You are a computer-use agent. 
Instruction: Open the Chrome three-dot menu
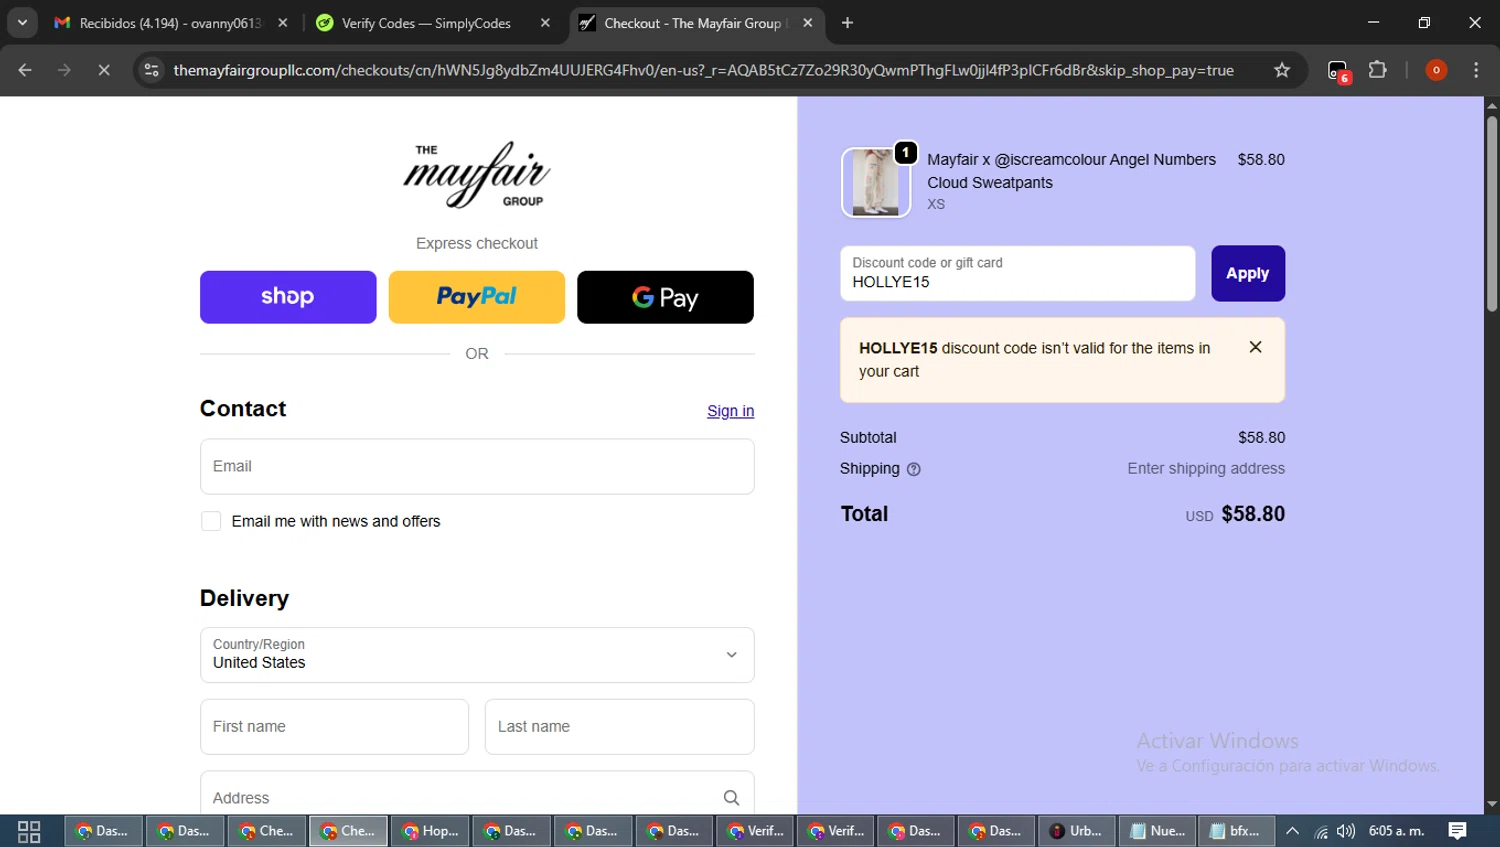(x=1476, y=70)
